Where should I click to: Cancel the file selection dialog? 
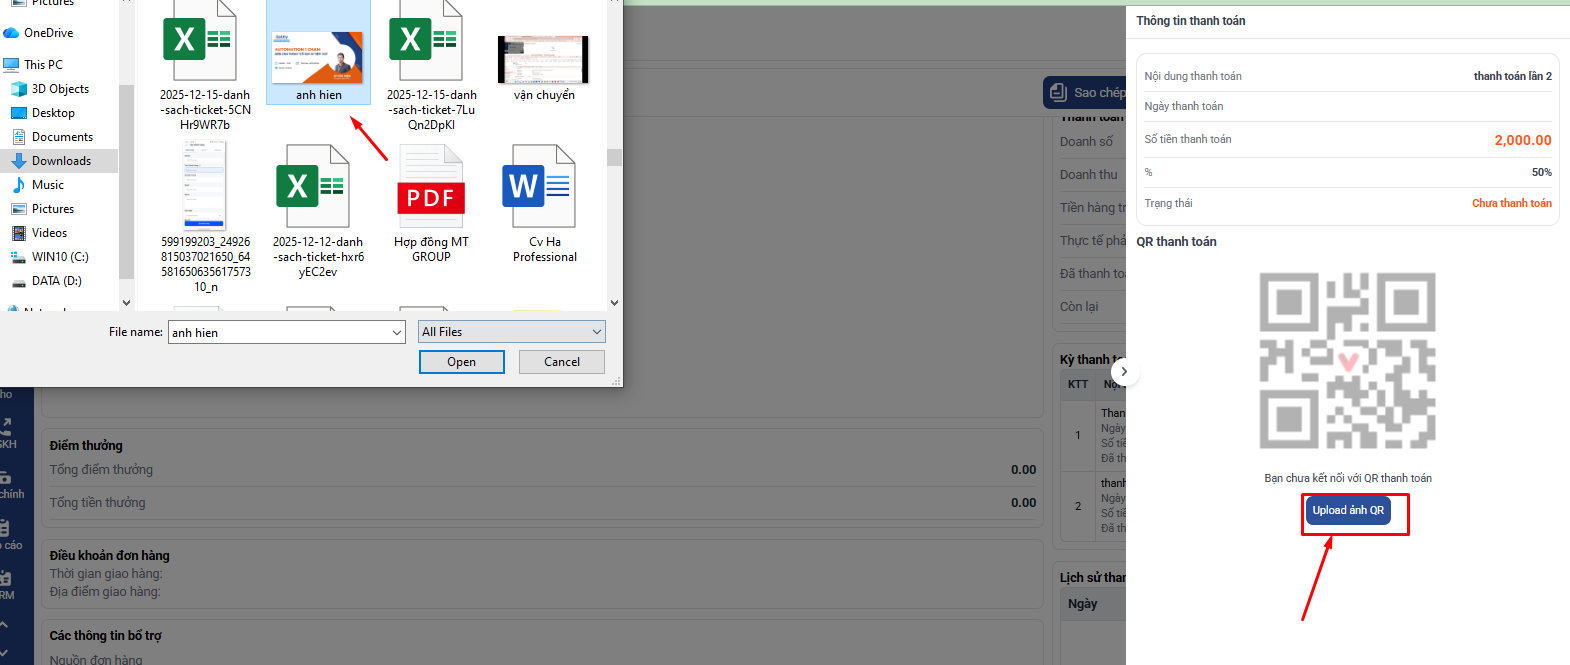pyautogui.click(x=561, y=362)
